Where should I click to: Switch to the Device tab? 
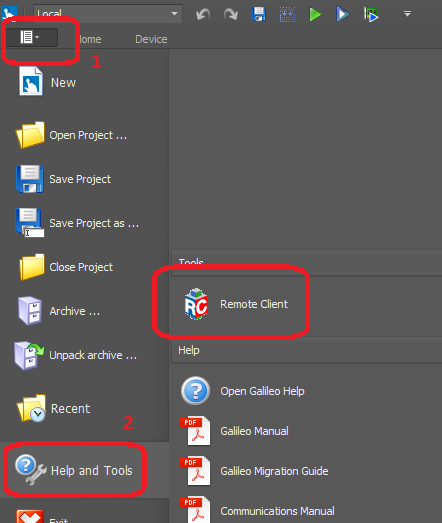pyautogui.click(x=151, y=39)
